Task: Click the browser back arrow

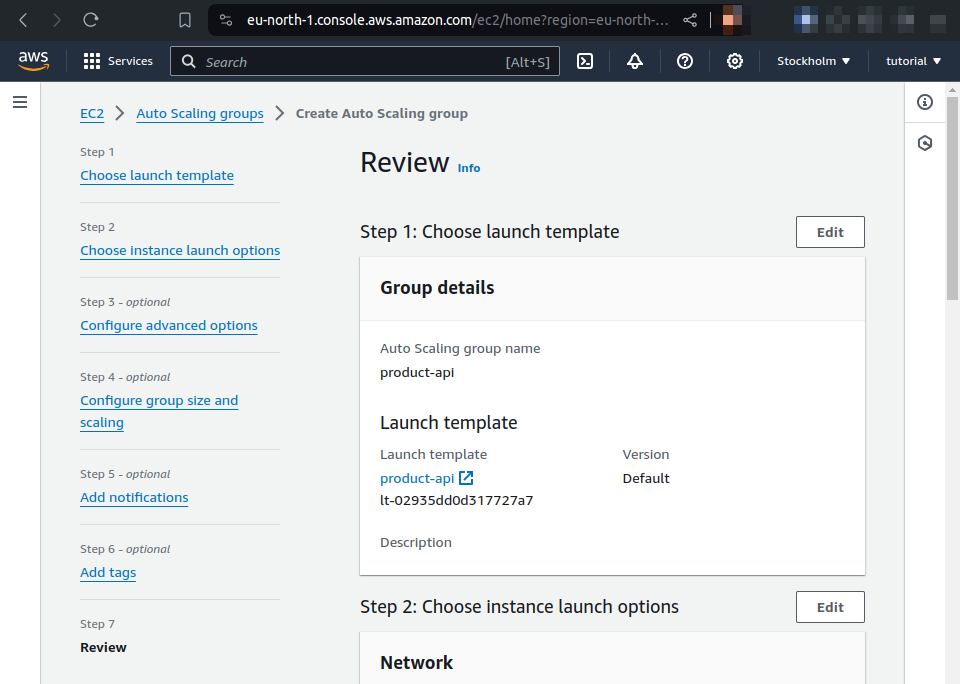Action: (x=23, y=20)
